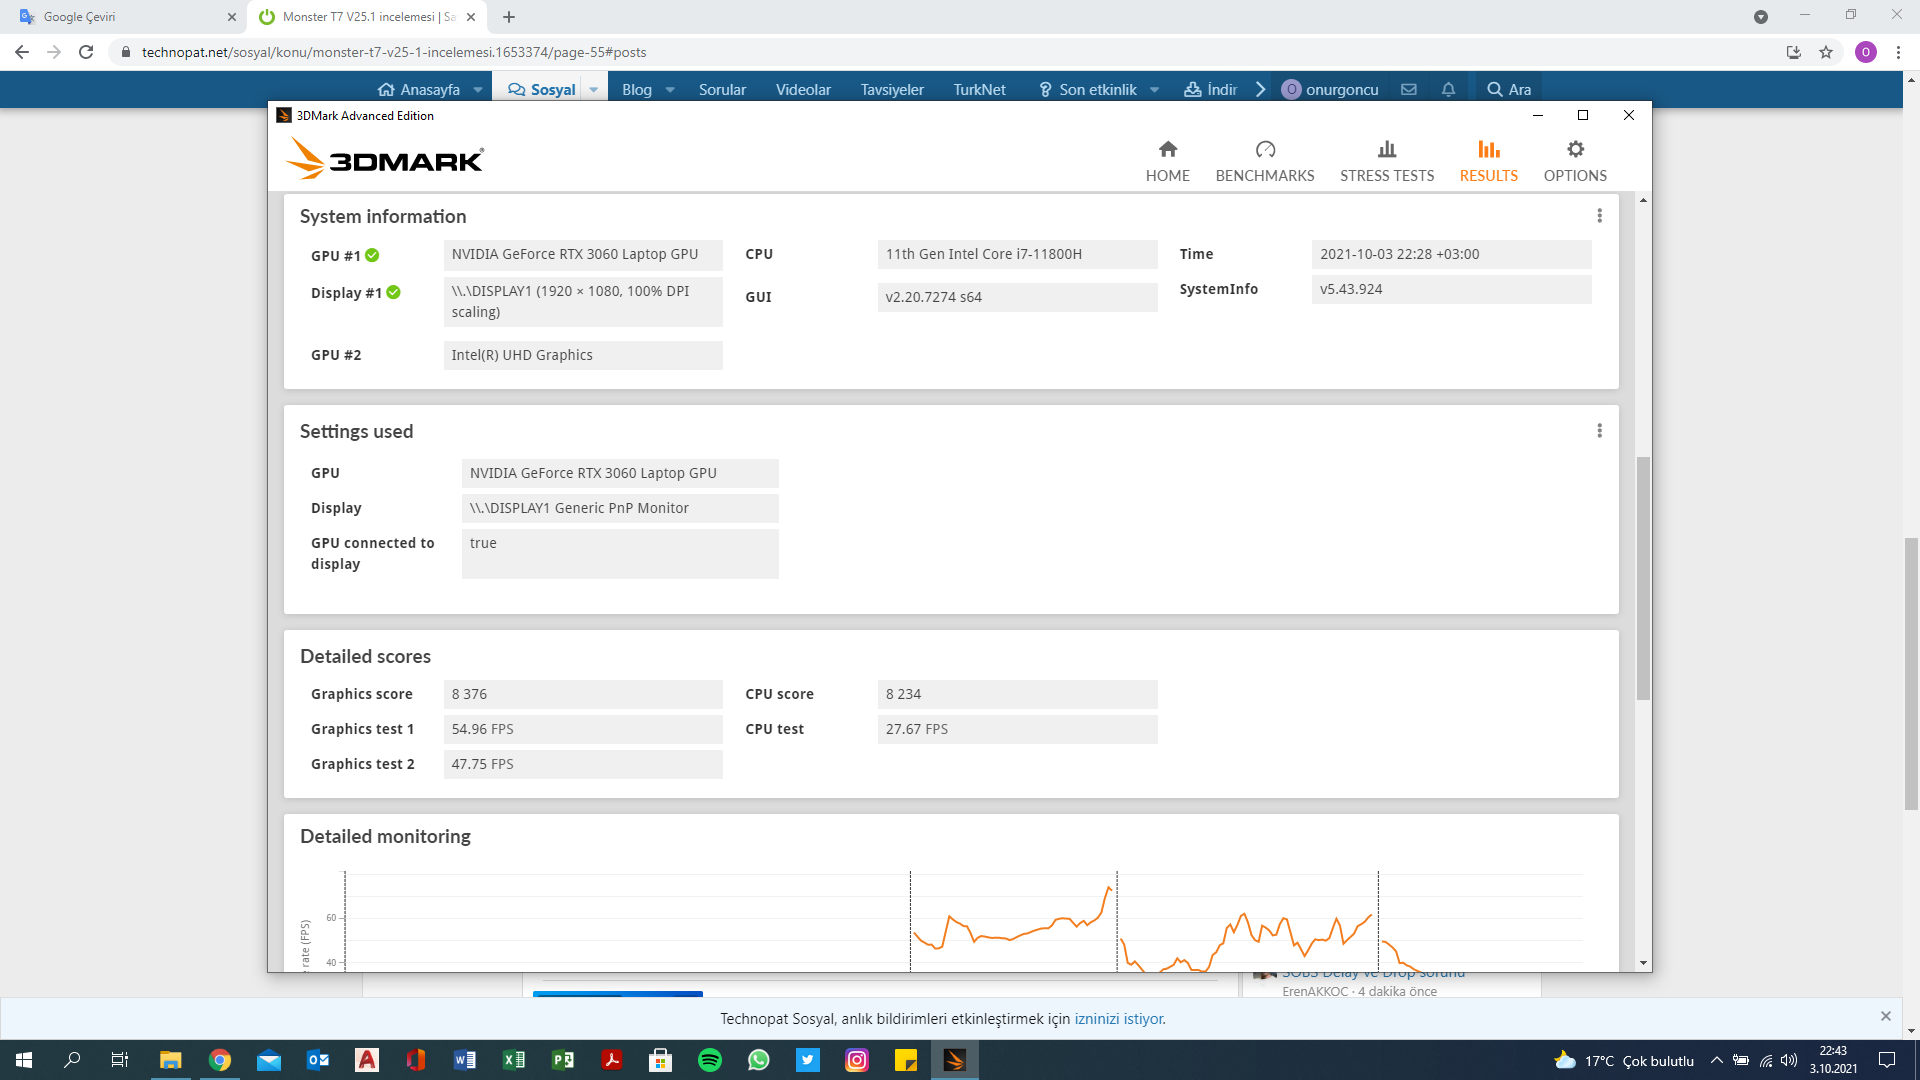
Task: Expand the Blog dropdown arrow
Action: [x=669, y=89]
